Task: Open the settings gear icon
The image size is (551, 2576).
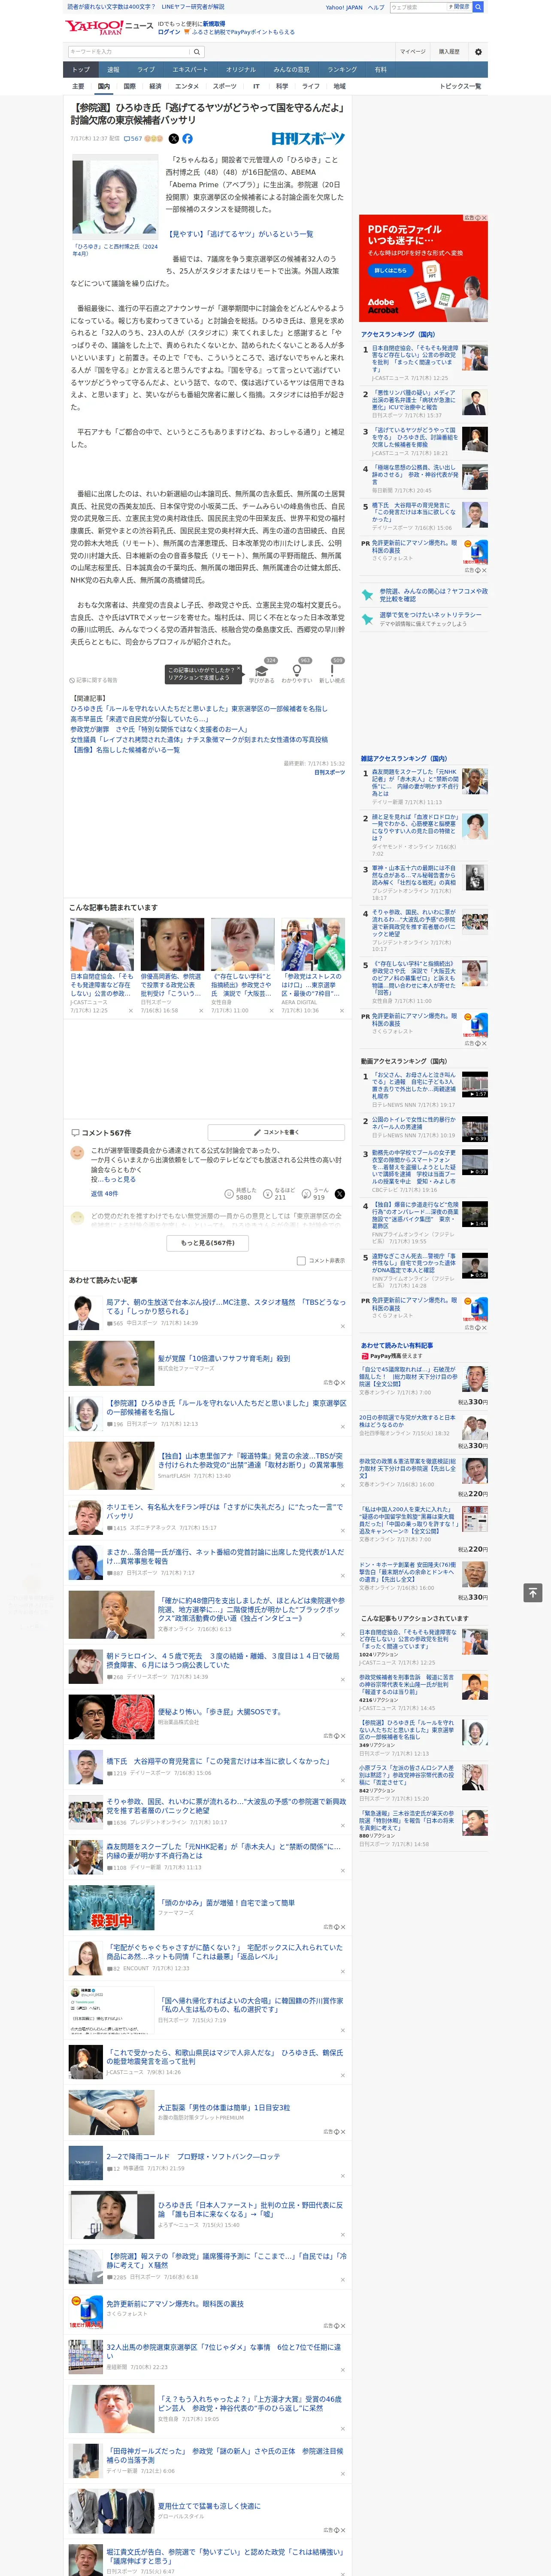Action: coord(478,52)
